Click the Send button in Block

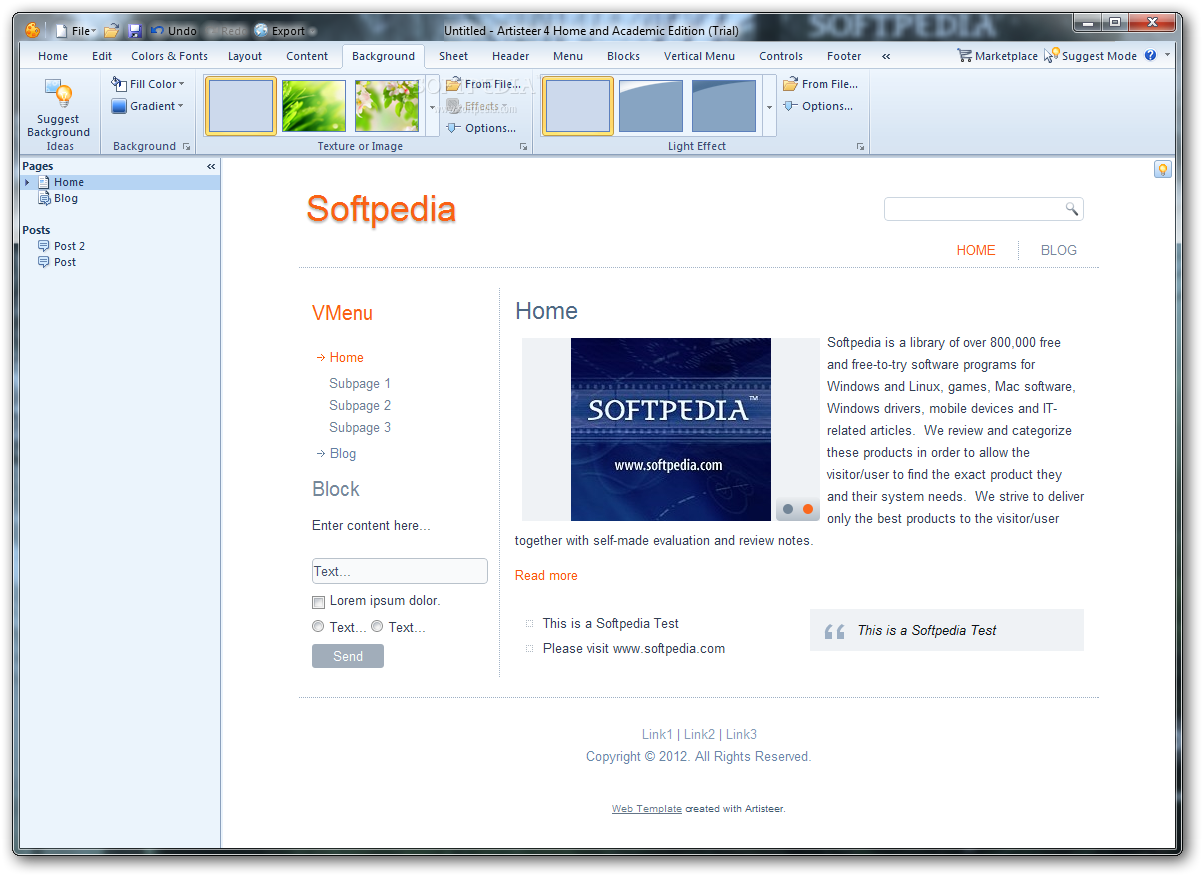(x=348, y=656)
